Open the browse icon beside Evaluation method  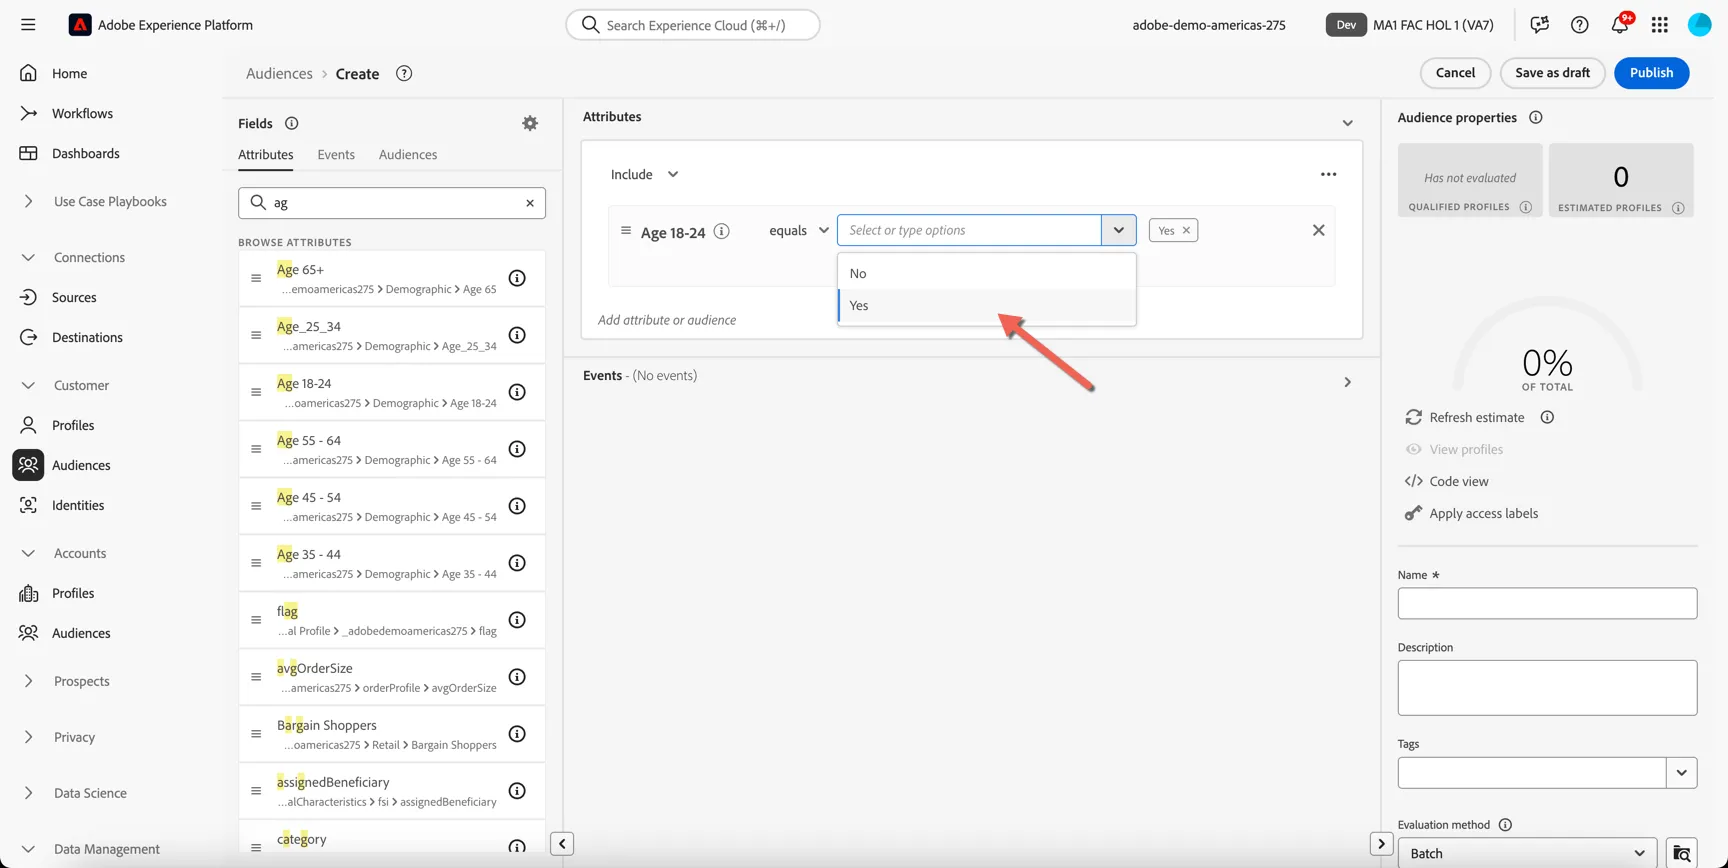point(1682,853)
